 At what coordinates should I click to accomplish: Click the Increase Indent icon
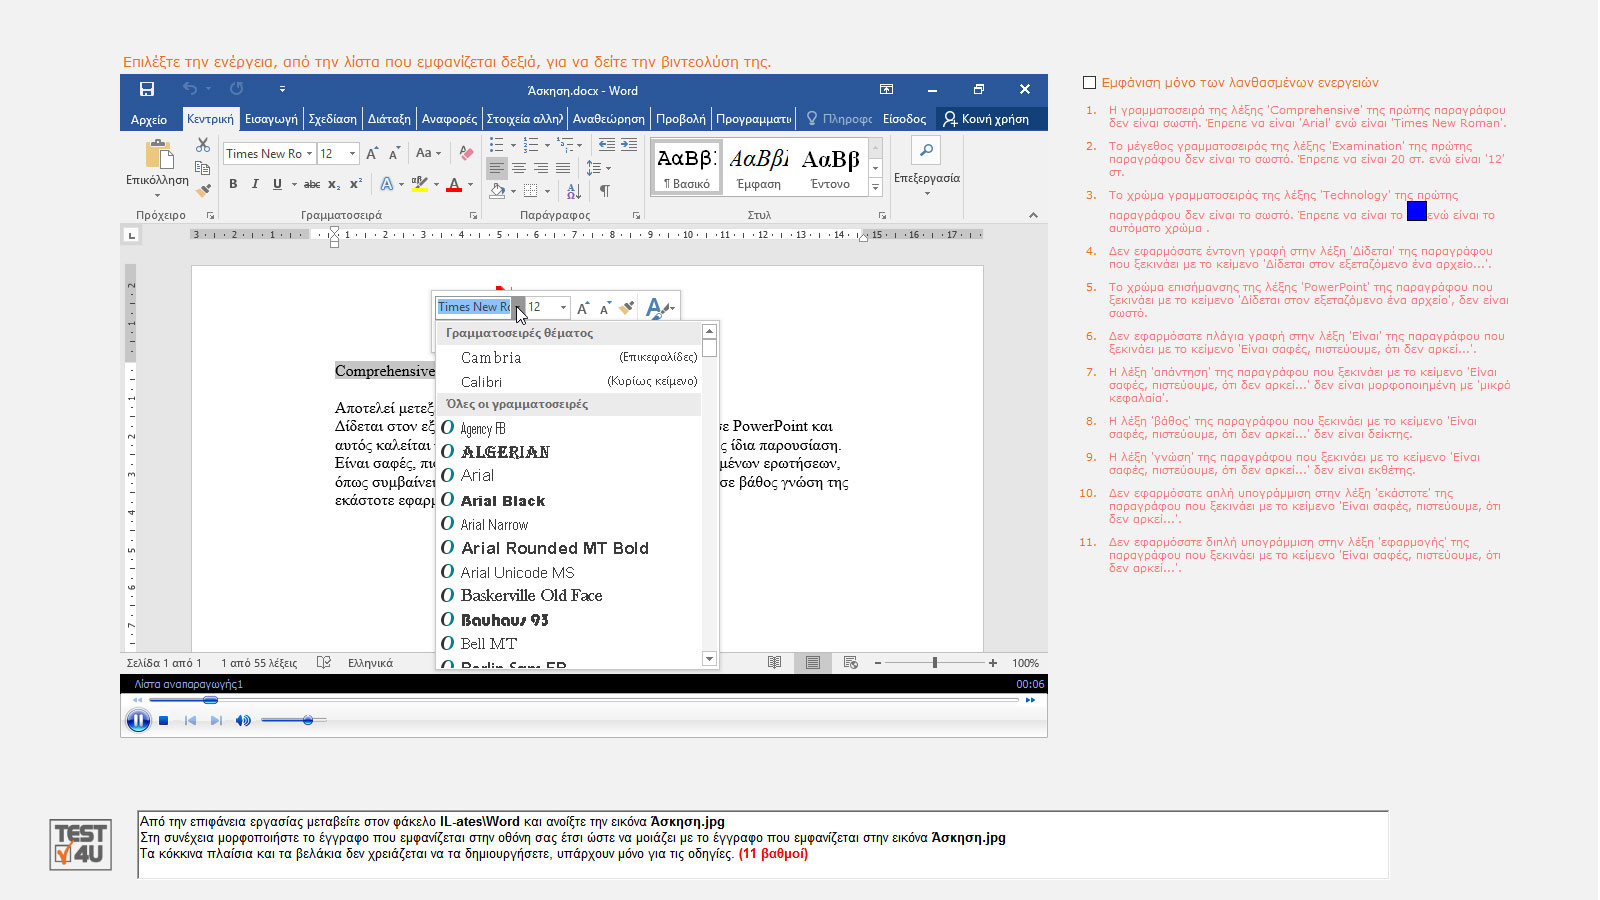coord(629,145)
